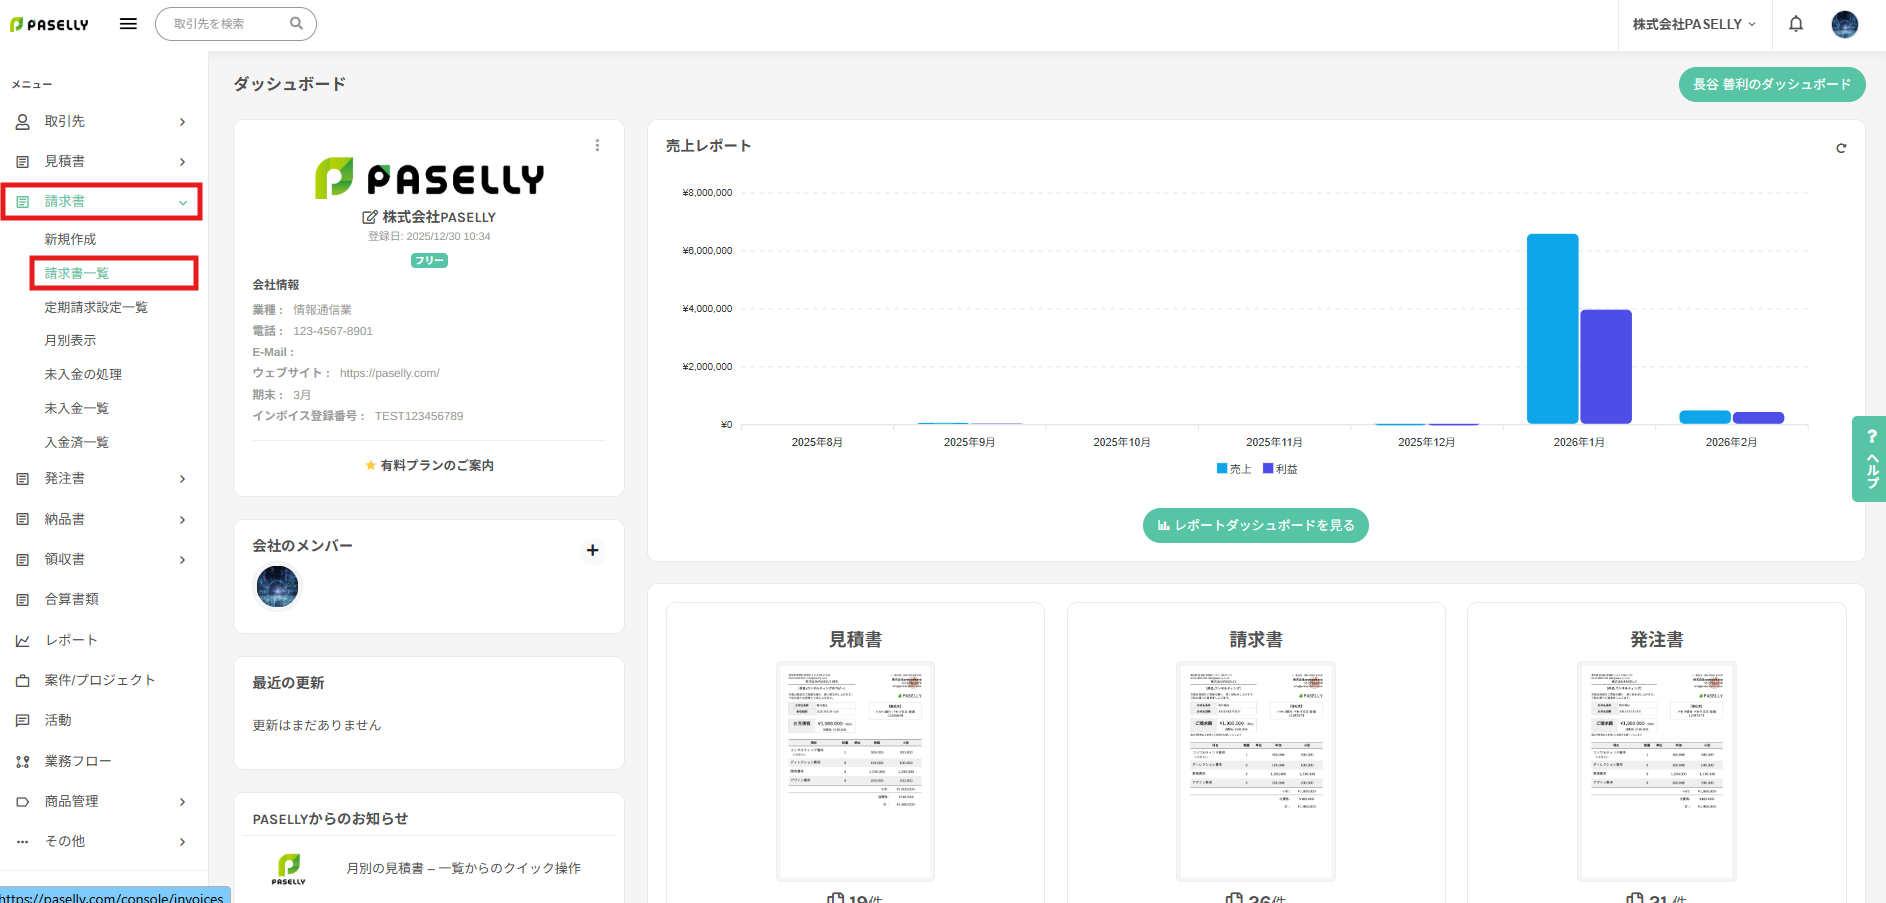The height and width of the screenshot is (903, 1886).
Task: Select 新規作成 under 請求書
Action: [x=70, y=239]
